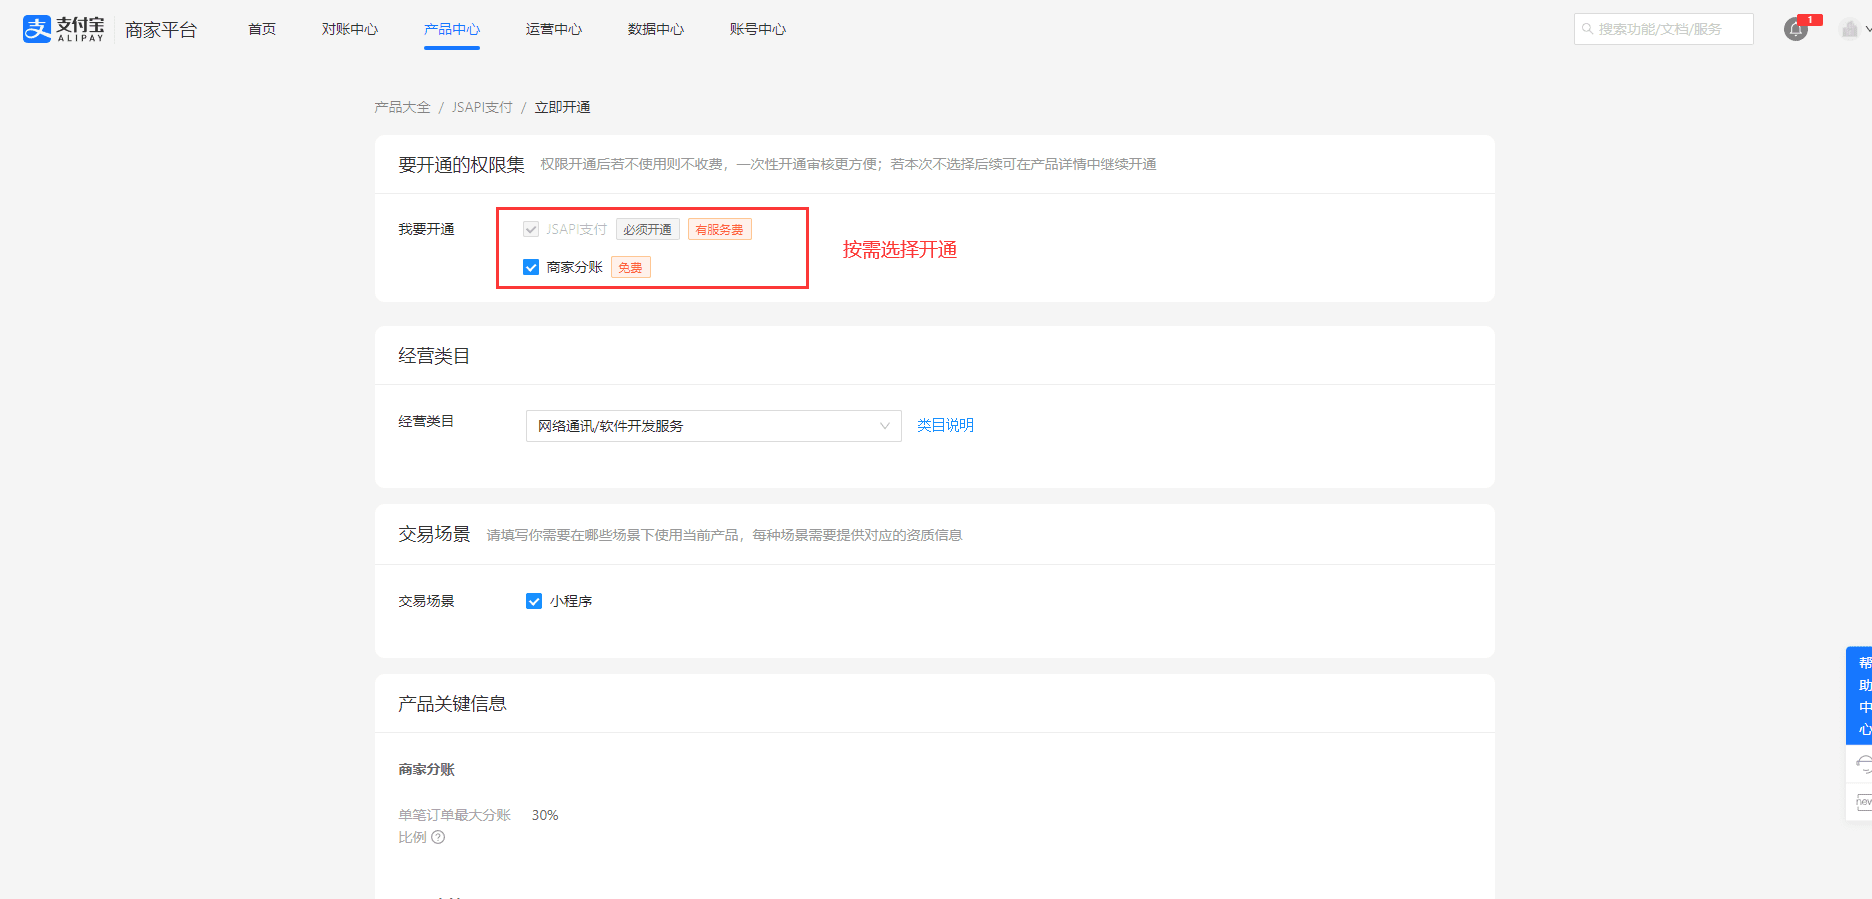Navigate to 产品大全 breadcrumb link
Viewport: 1872px width, 899px height.
pyautogui.click(x=402, y=107)
